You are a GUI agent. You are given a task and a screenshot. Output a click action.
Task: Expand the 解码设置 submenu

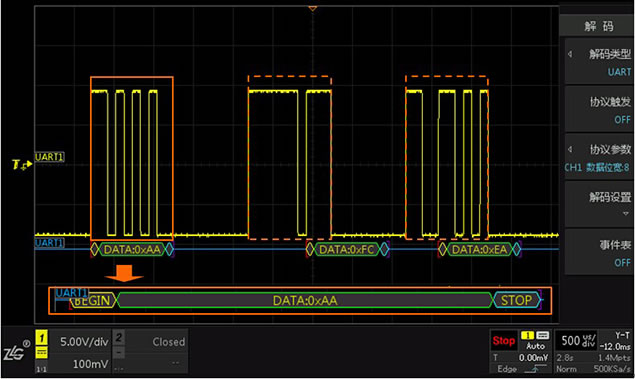[x=599, y=204]
